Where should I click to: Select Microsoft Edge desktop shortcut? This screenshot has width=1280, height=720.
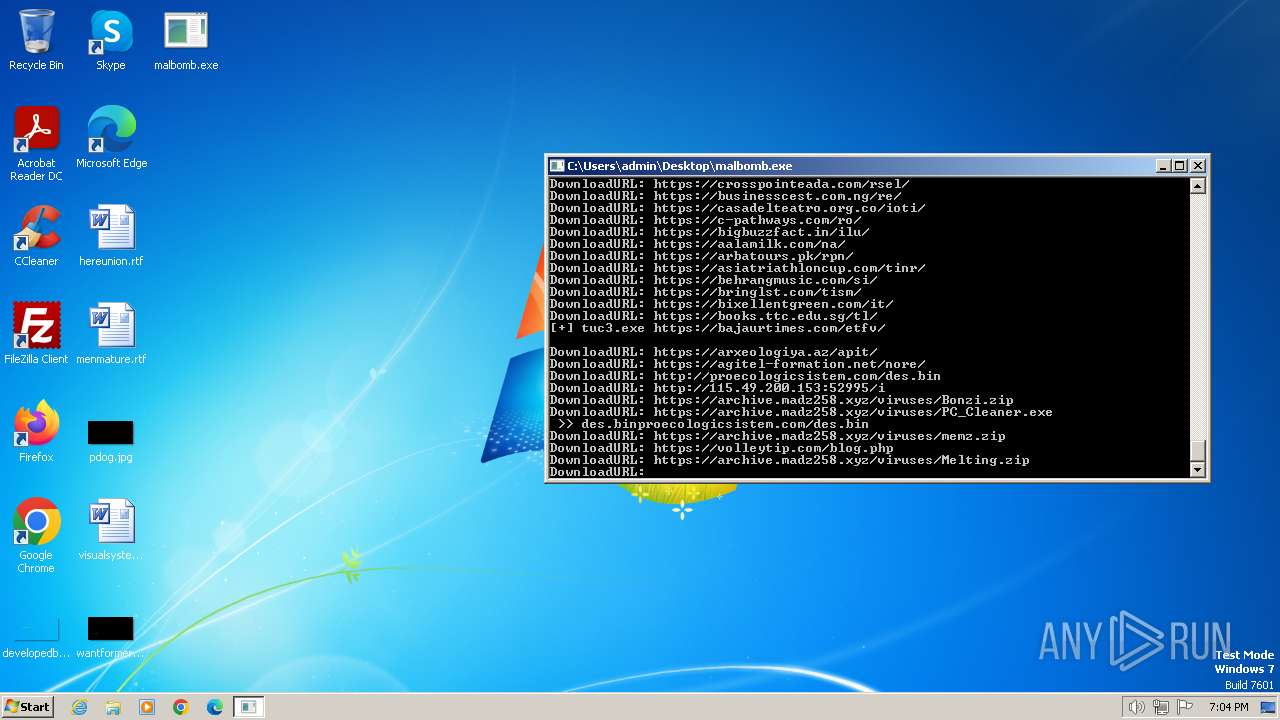pyautogui.click(x=111, y=138)
